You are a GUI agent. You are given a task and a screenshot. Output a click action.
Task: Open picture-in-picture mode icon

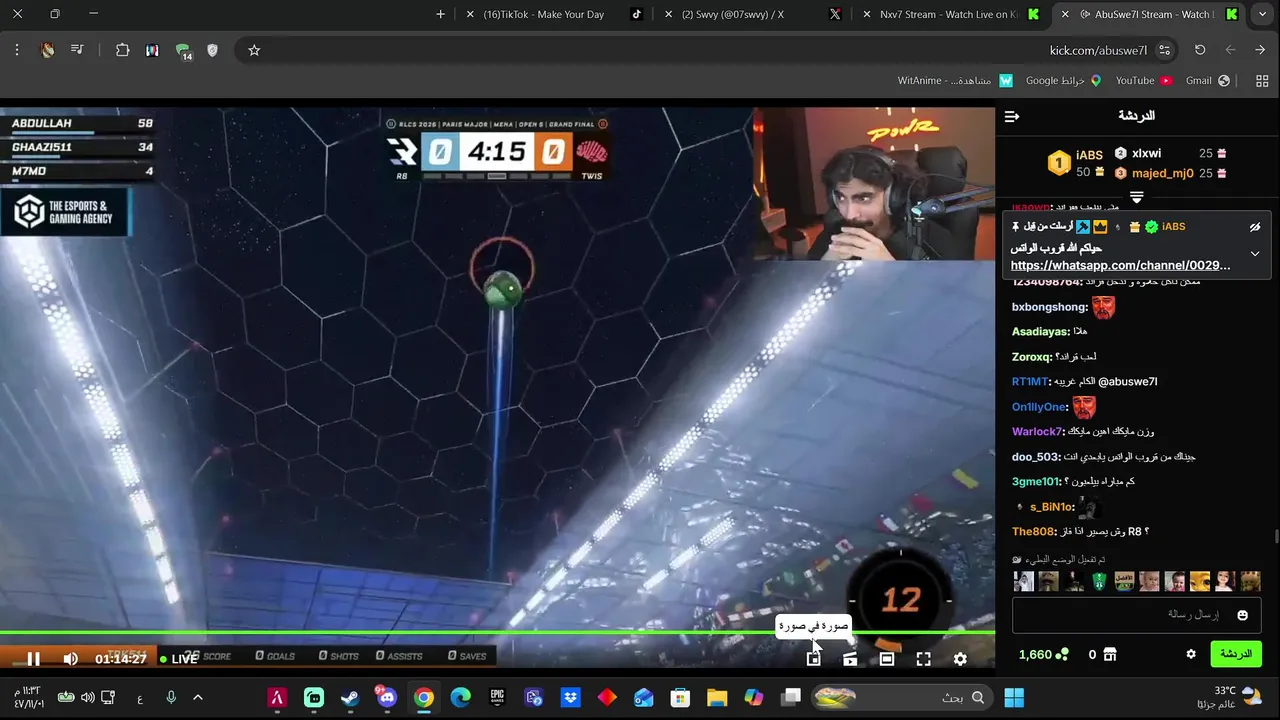pos(814,658)
